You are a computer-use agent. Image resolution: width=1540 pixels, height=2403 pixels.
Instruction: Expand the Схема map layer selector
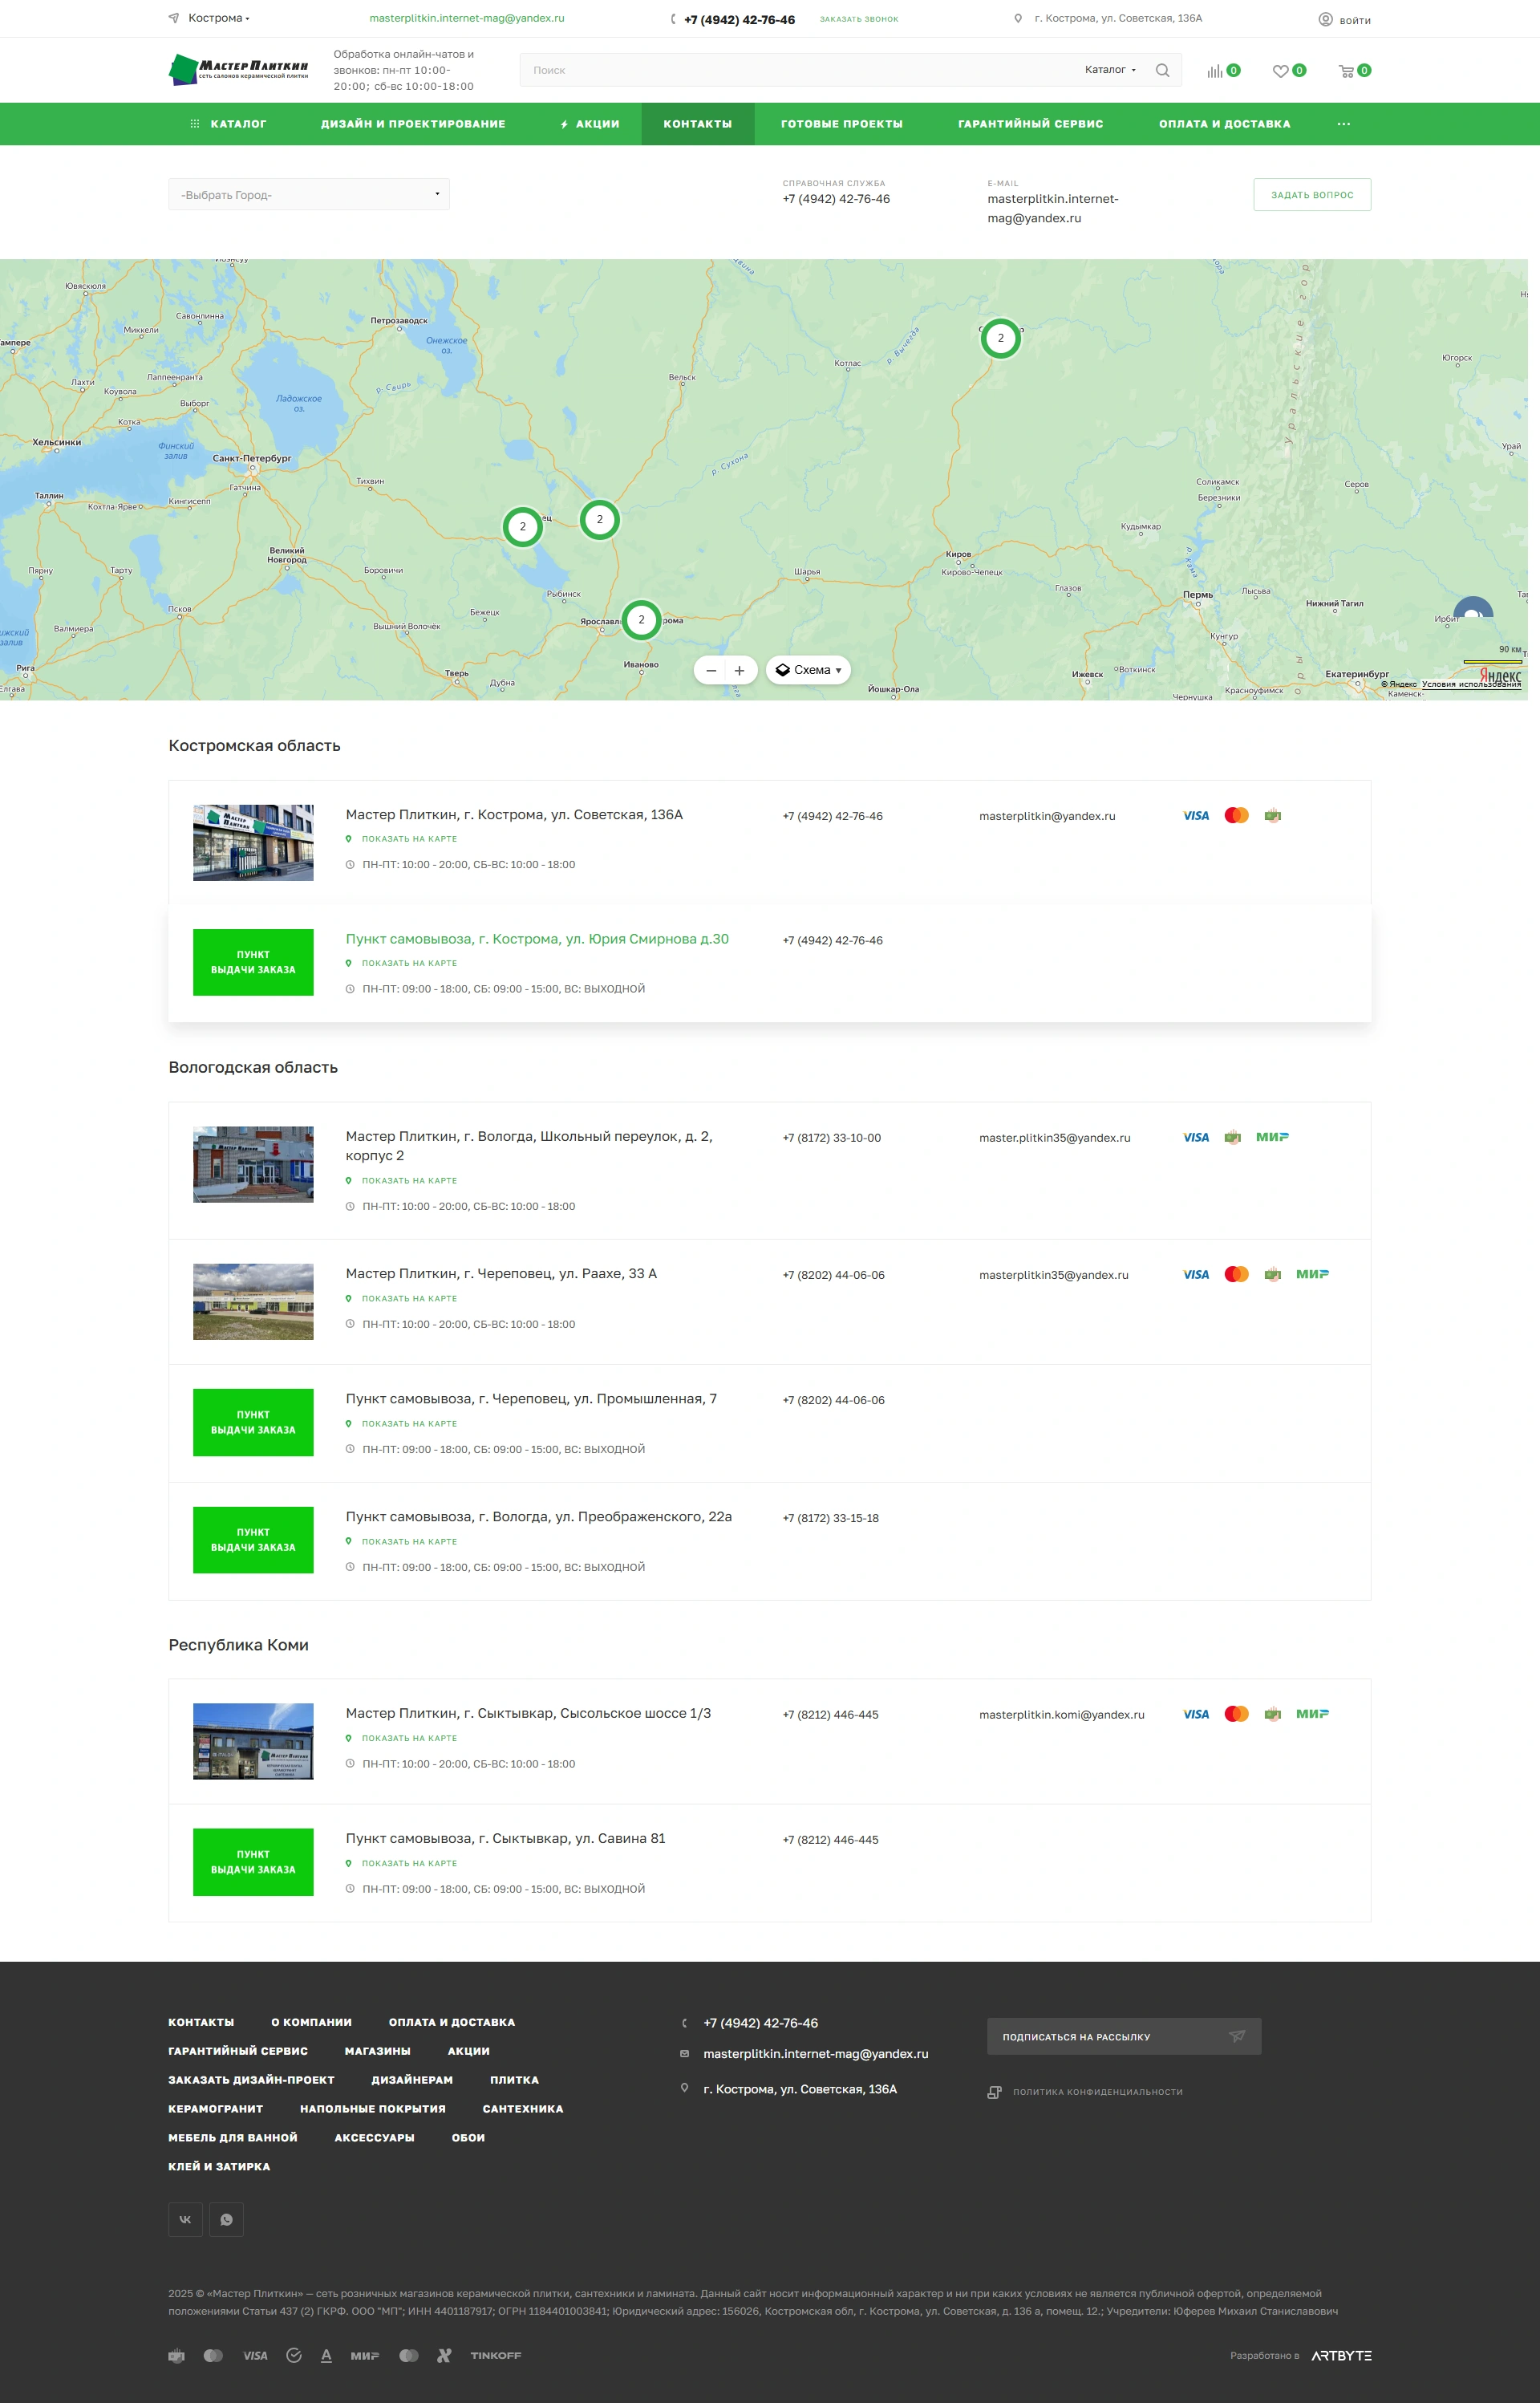tap(808, 670)
